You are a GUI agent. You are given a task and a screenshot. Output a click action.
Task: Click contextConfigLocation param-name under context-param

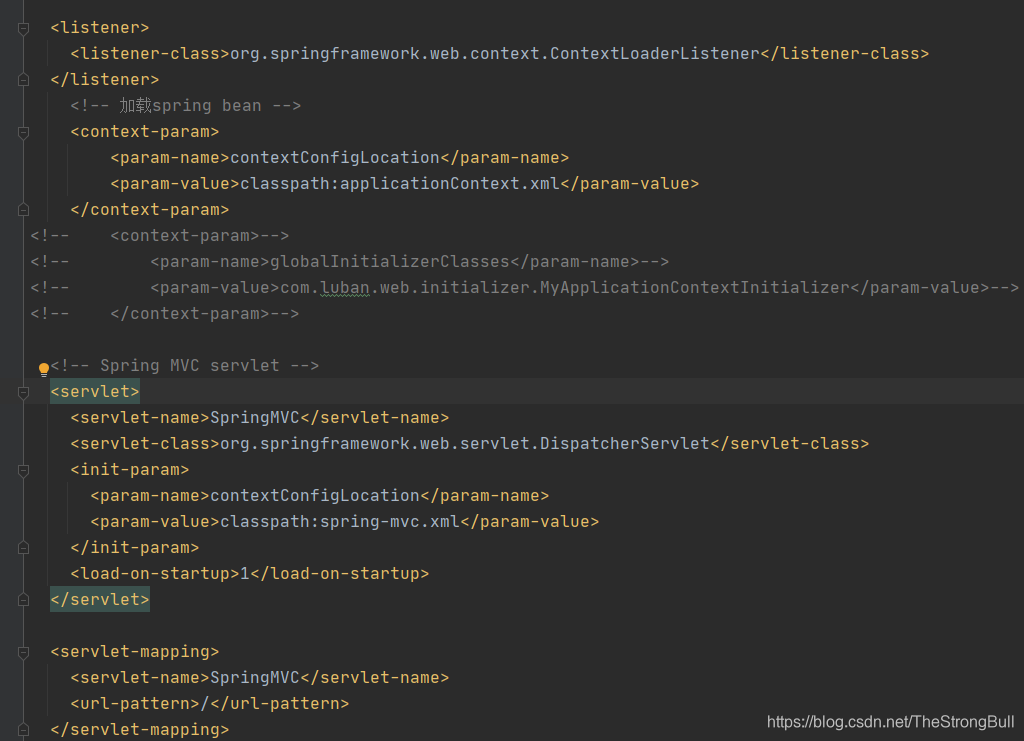(x=340, y=158)
